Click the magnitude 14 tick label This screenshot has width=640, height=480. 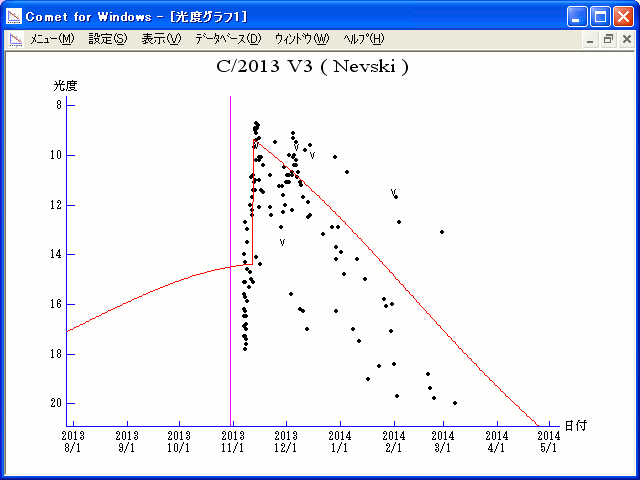click(56, 254)
